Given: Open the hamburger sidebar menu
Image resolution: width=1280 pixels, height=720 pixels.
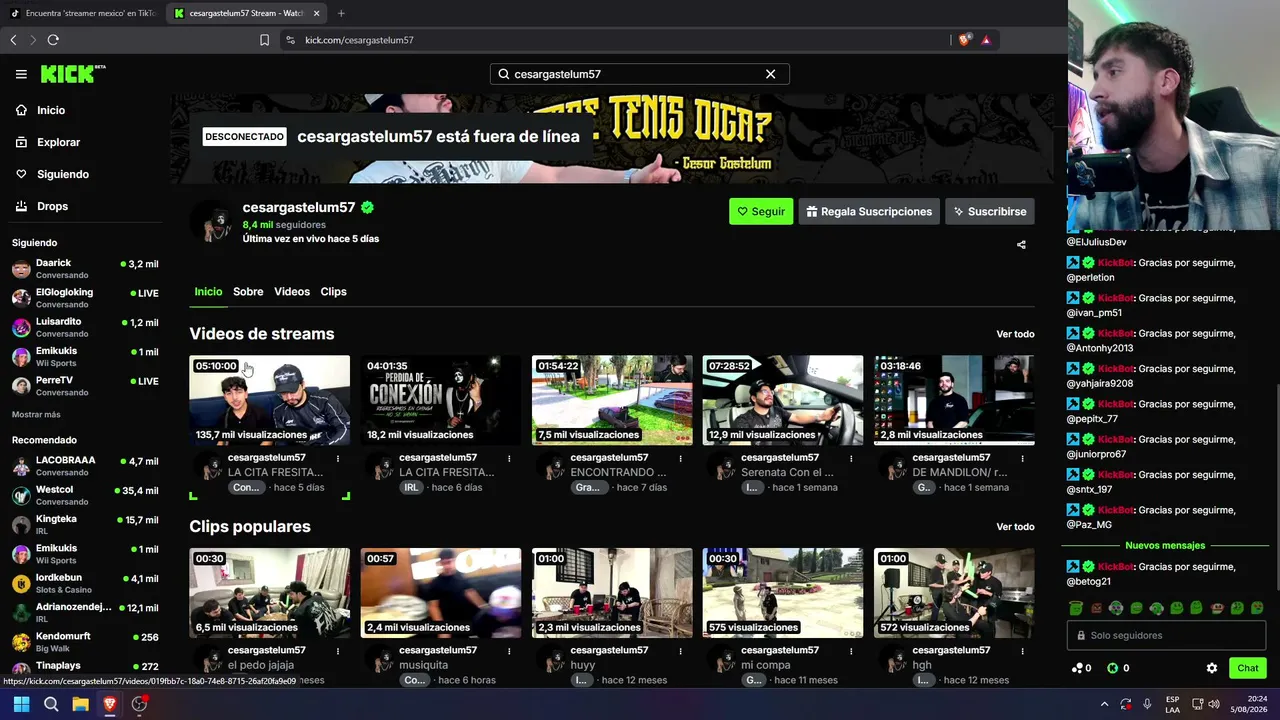Looking at the screenshot, I should tap(21, 74).
